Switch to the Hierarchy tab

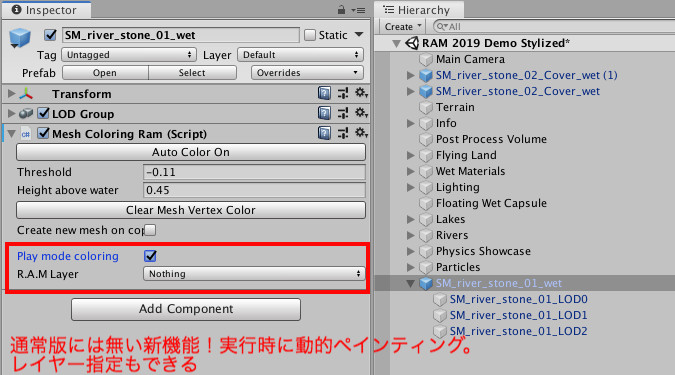pos(418,10)
